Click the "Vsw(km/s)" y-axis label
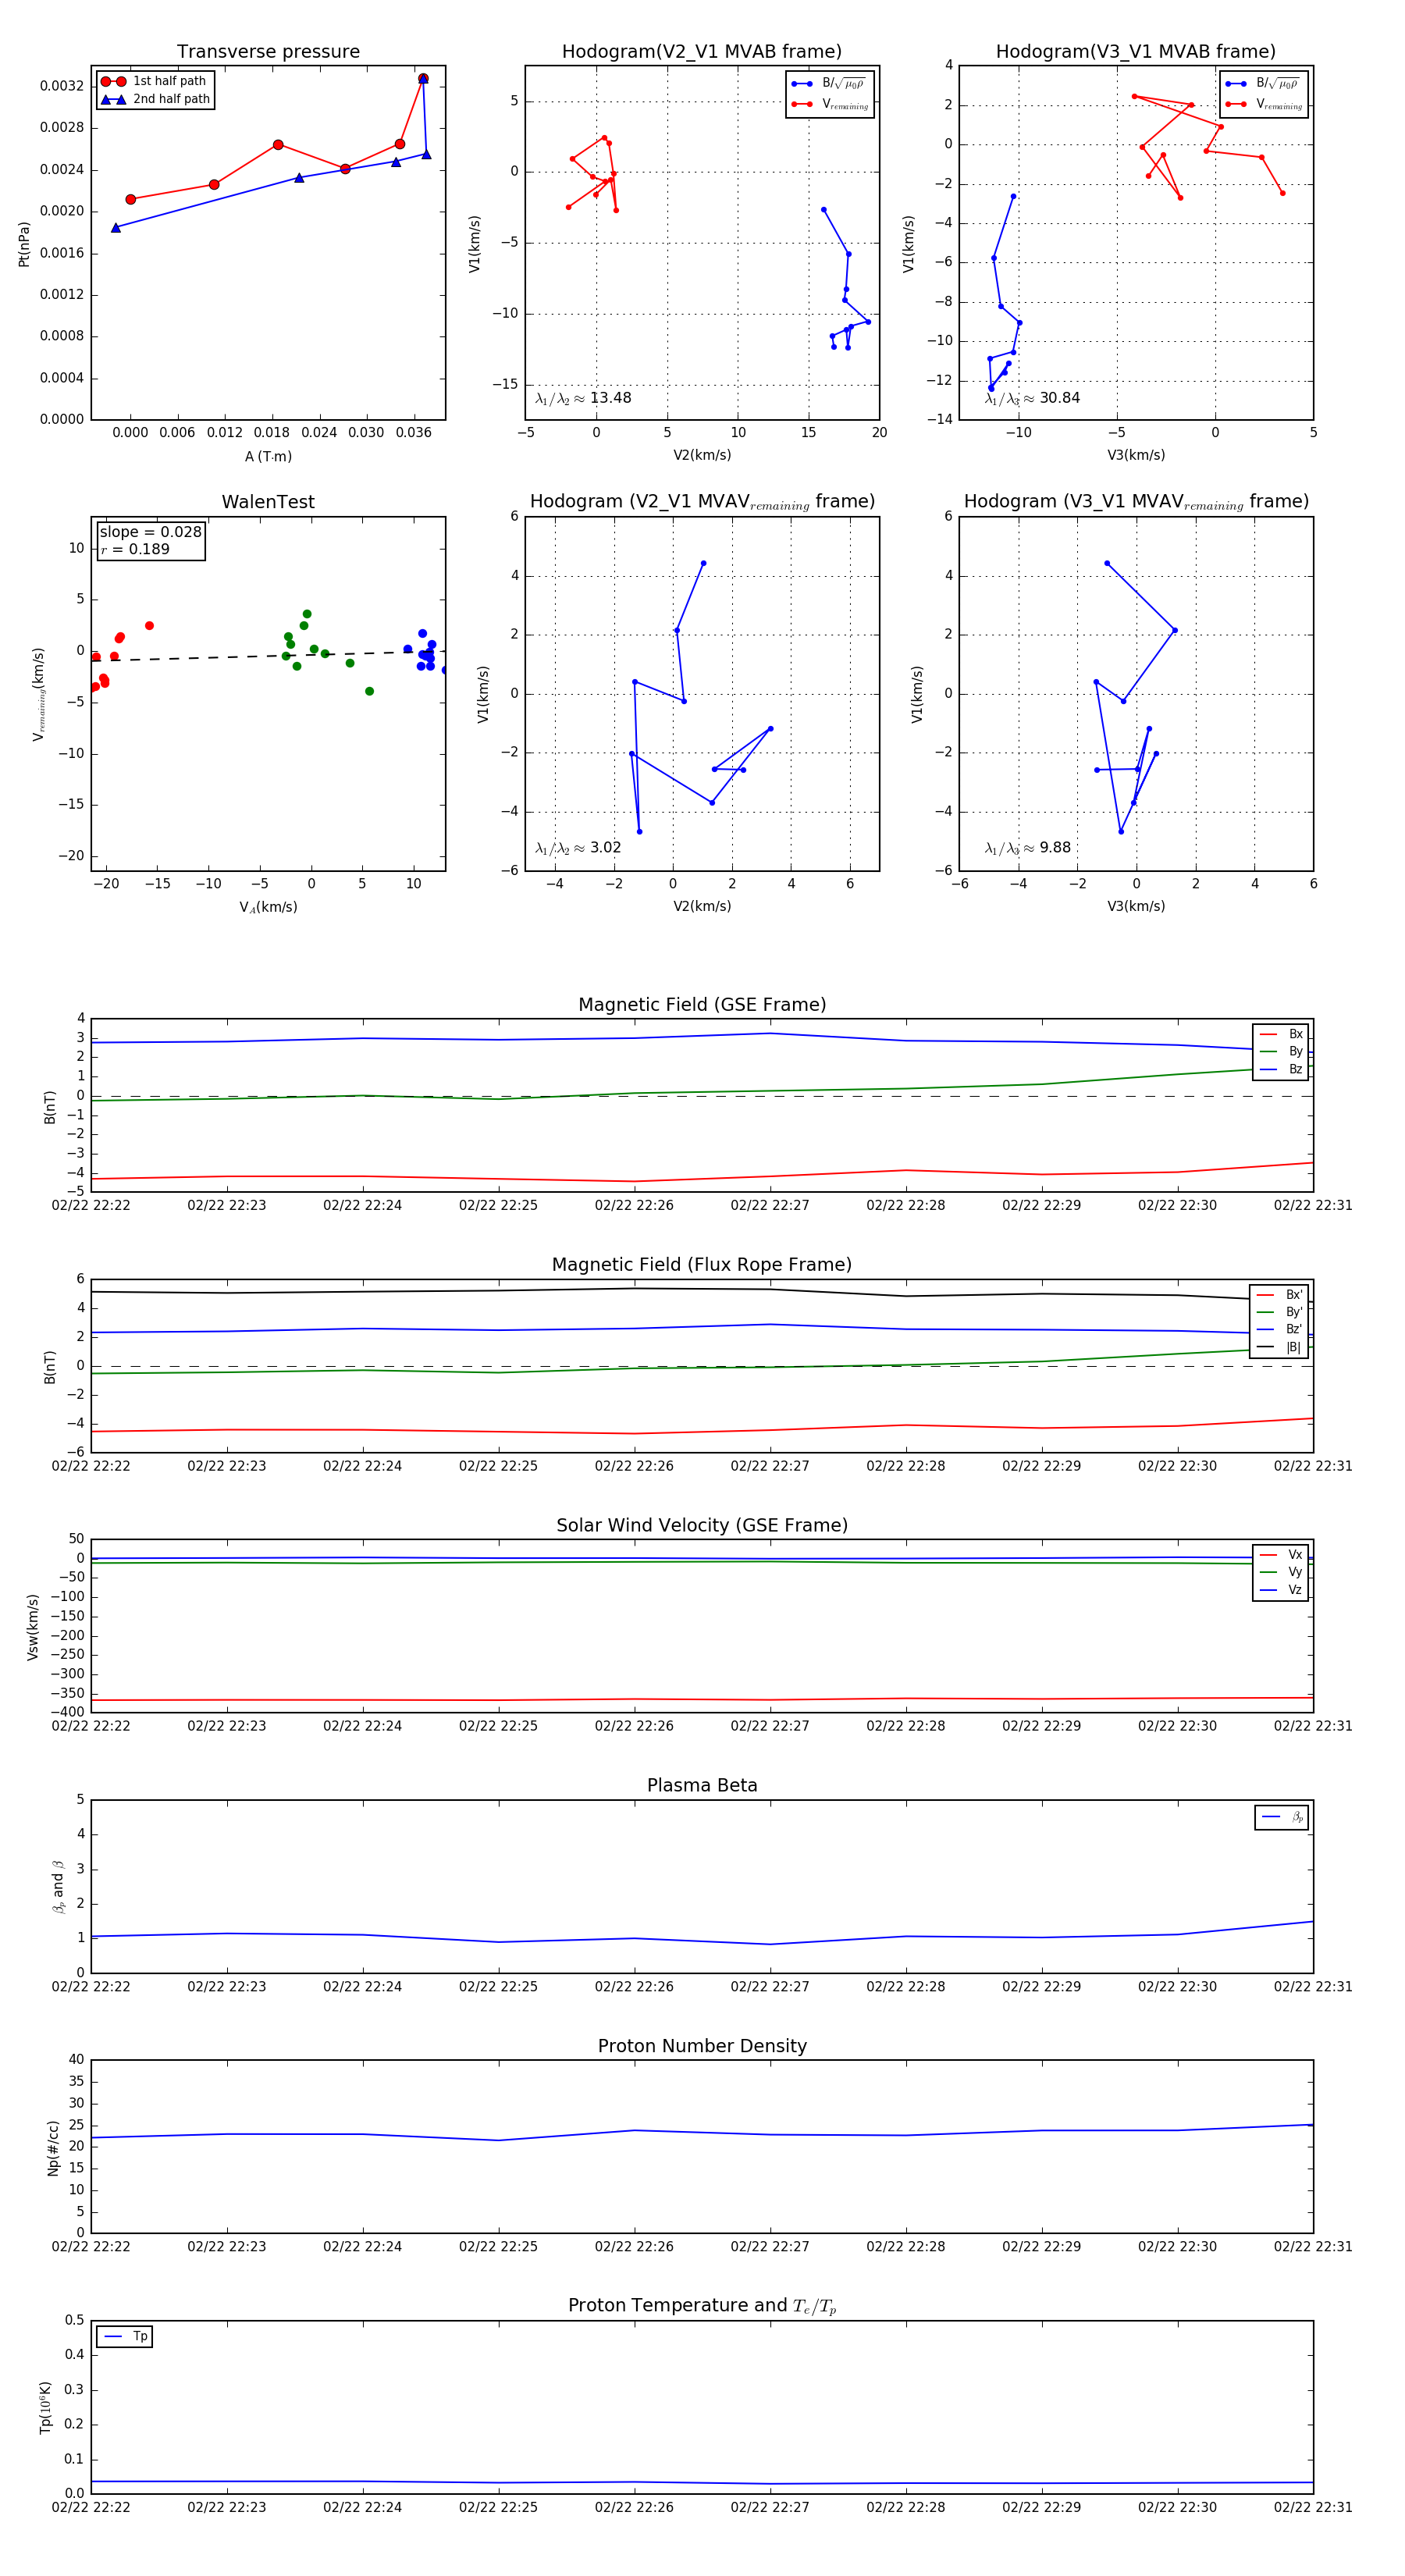Image resolution: width=1405 pixels, height=2576 pixels. pyautogui.click(x=33, y=1627)
